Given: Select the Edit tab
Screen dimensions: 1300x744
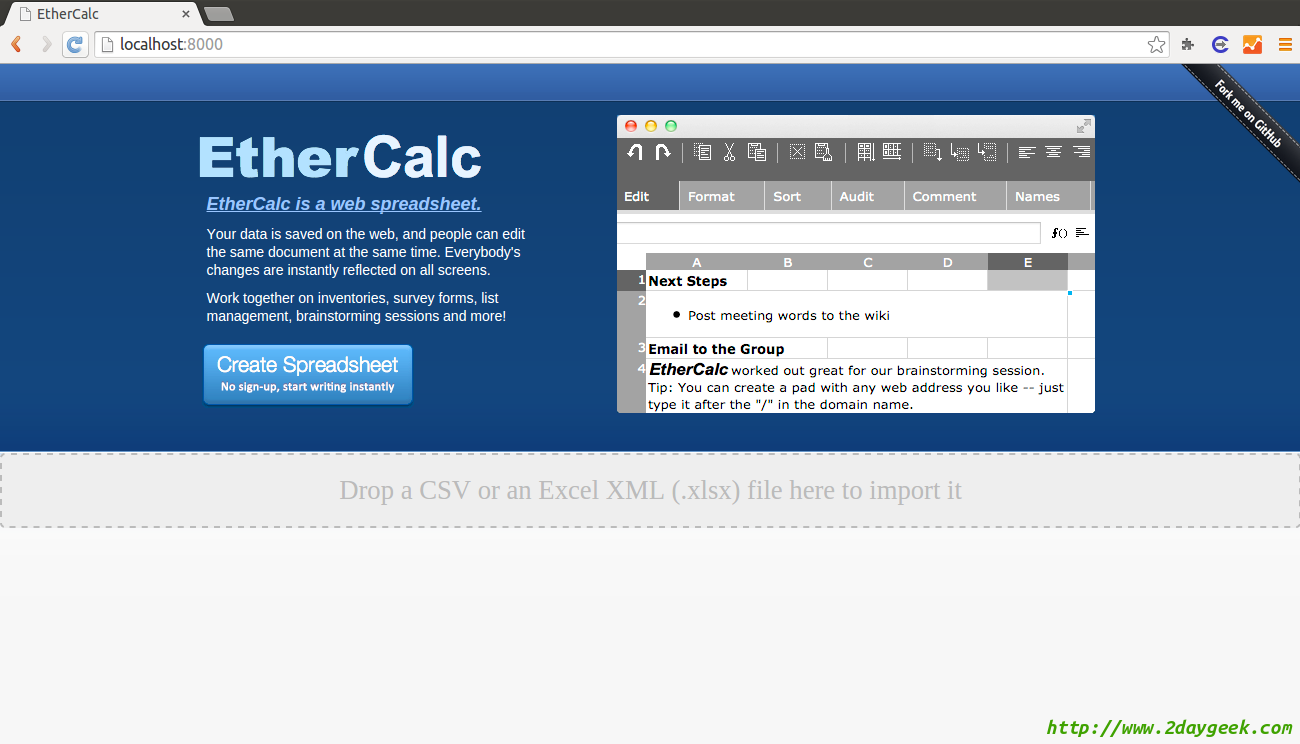Looking at the screenshot, I should click(647, 196).
